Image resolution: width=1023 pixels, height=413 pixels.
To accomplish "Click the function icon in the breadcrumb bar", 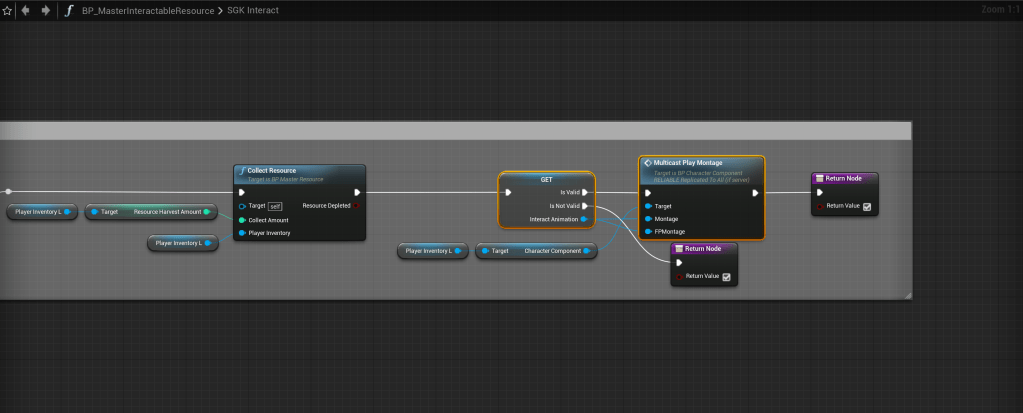I will click(x=69, y=10).
